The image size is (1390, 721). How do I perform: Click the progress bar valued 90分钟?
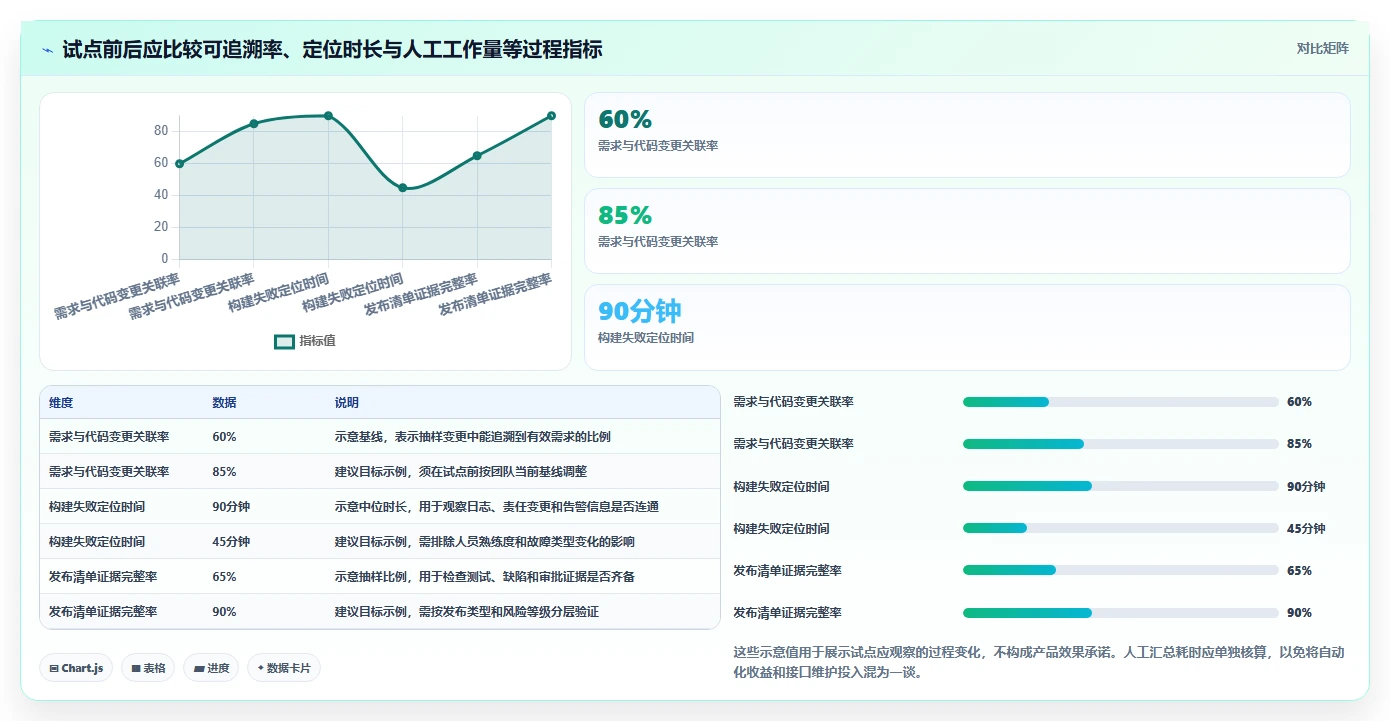click(1120, 486)
